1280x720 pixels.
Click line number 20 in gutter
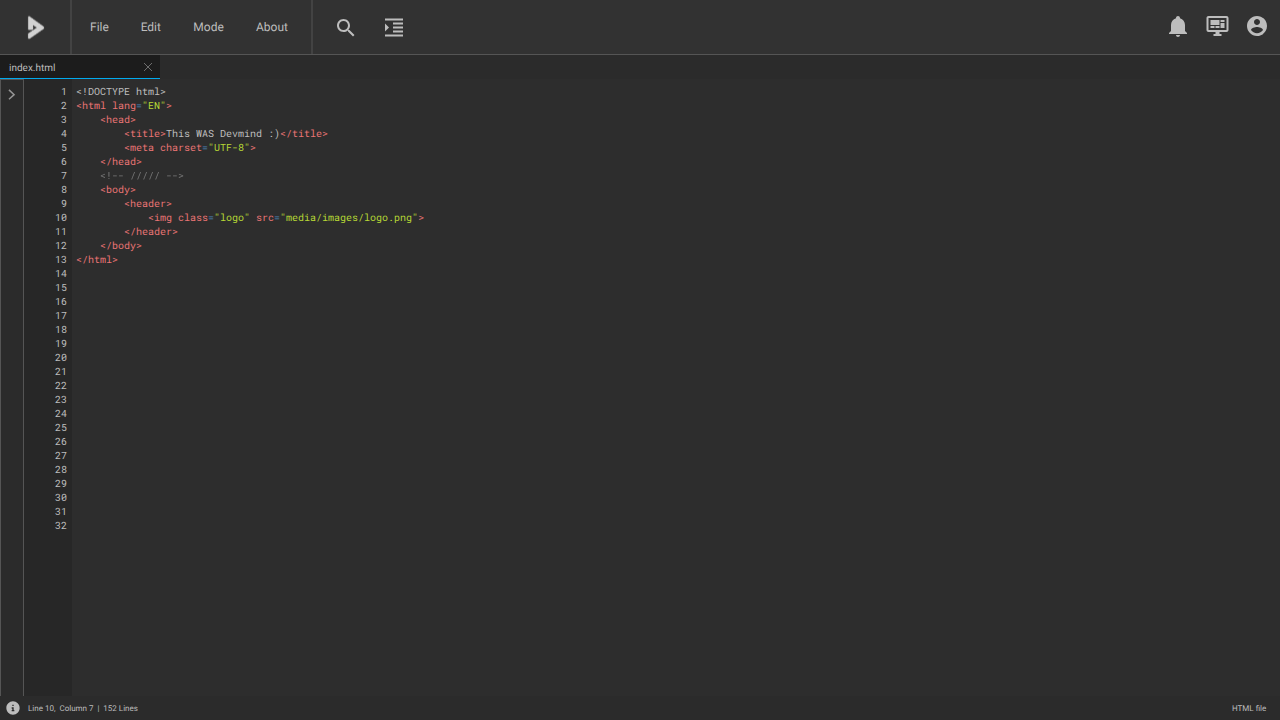[x=61, y=358]
